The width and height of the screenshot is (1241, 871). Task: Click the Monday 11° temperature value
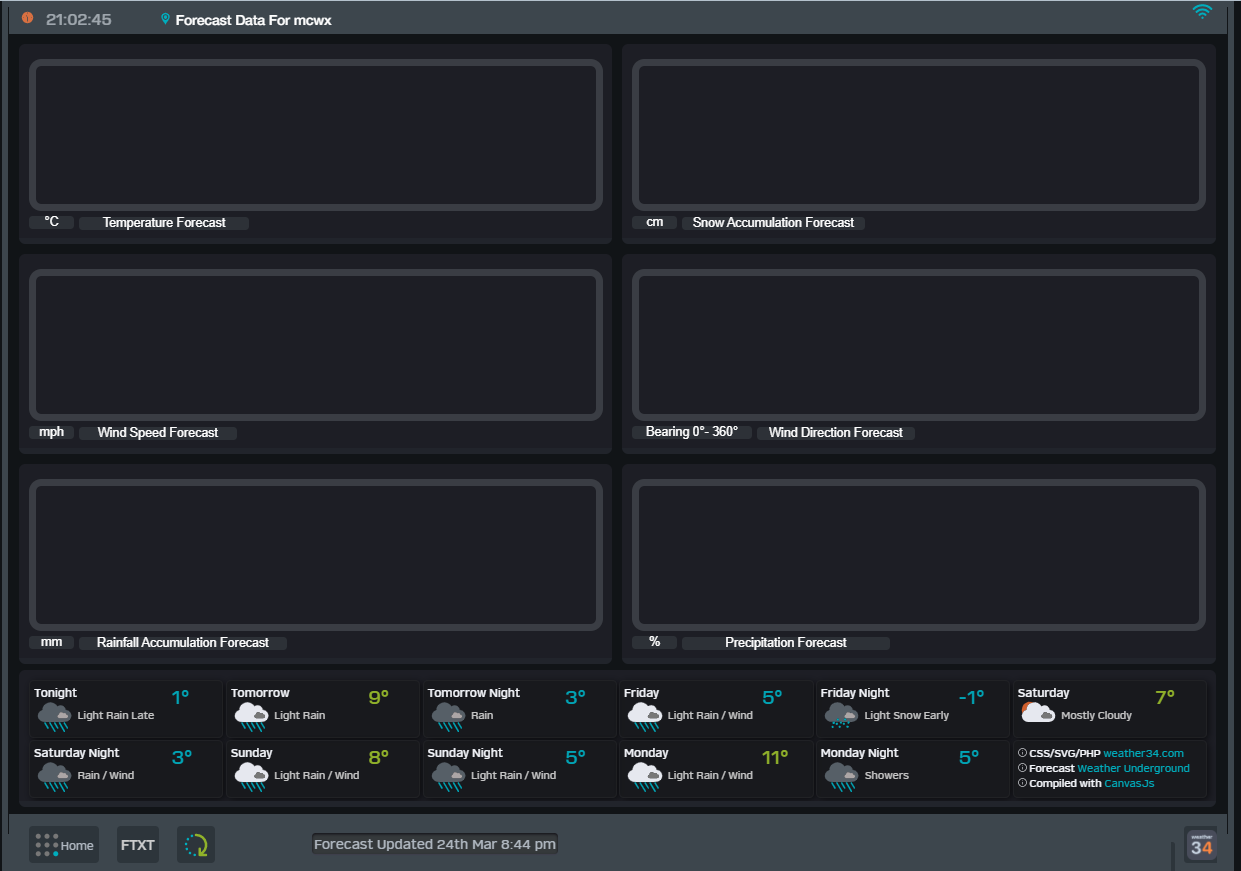point(775,757)
